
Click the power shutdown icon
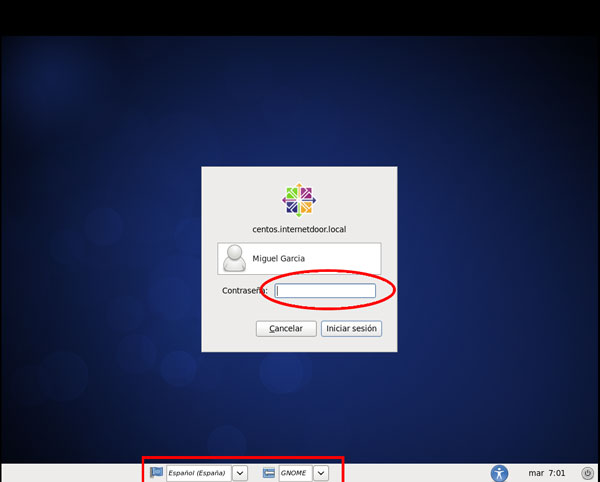pos(588,473)
